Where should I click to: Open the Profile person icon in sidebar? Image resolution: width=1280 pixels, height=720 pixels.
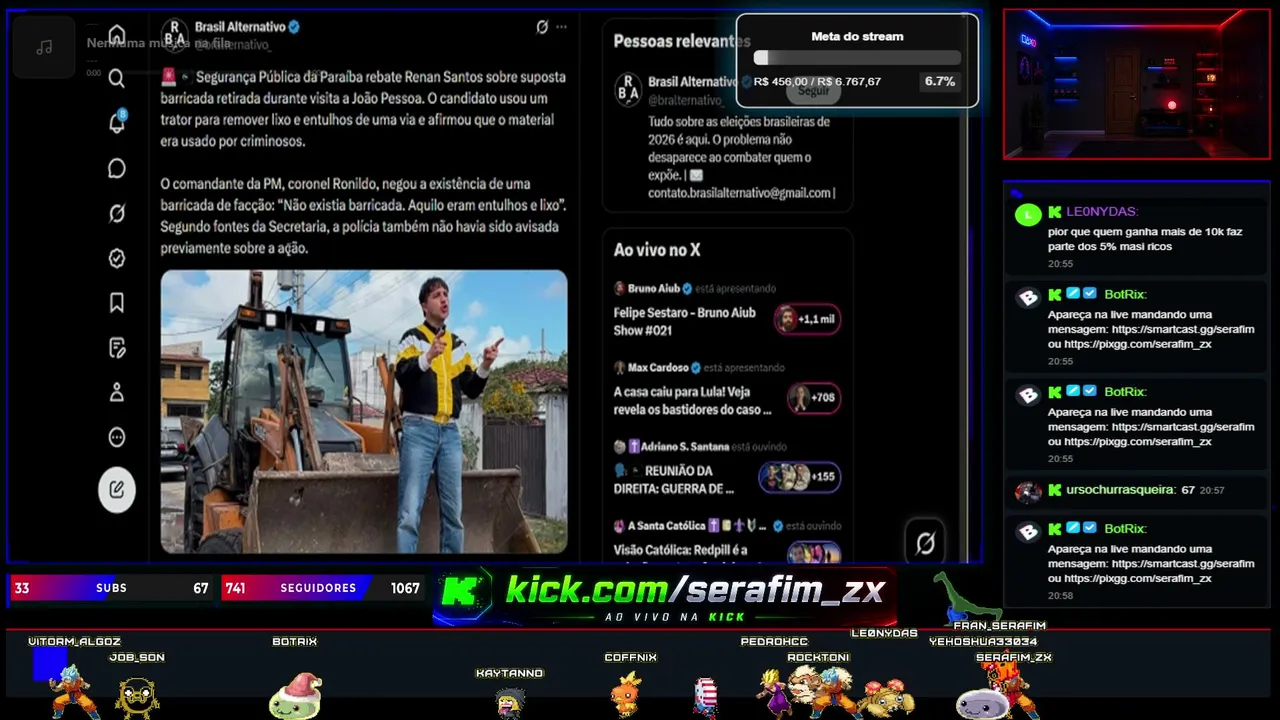(x=117, y=392)
